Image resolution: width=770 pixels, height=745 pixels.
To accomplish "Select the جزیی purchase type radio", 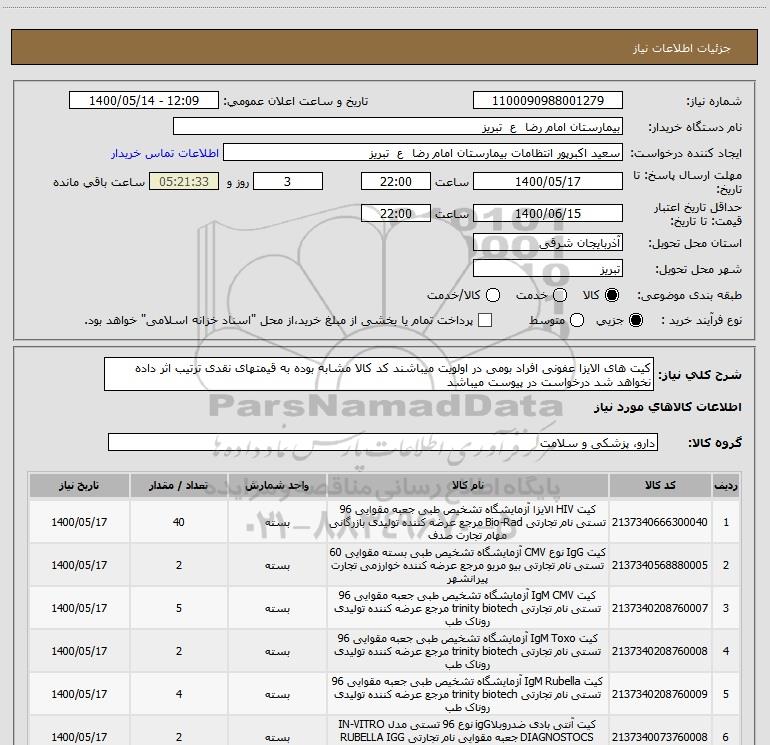I will coord(636,320).
